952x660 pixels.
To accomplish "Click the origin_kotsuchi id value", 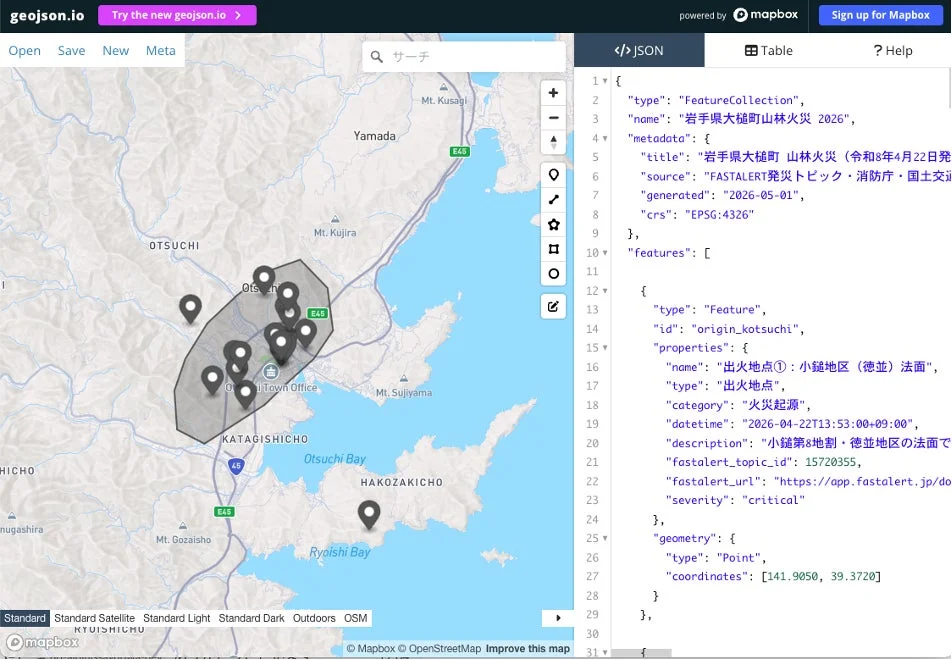I will coord(745,329).
